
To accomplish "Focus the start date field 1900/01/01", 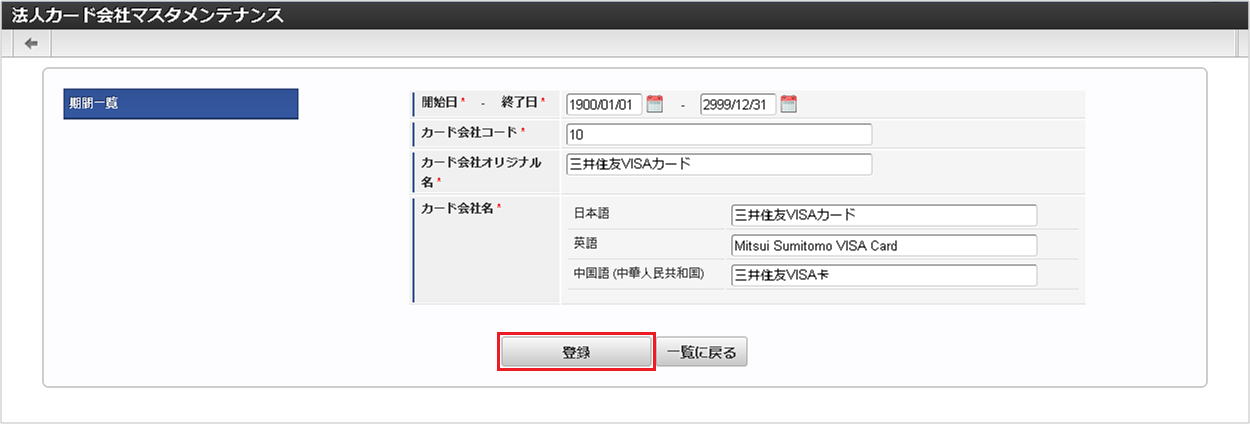I will point(604,104).
